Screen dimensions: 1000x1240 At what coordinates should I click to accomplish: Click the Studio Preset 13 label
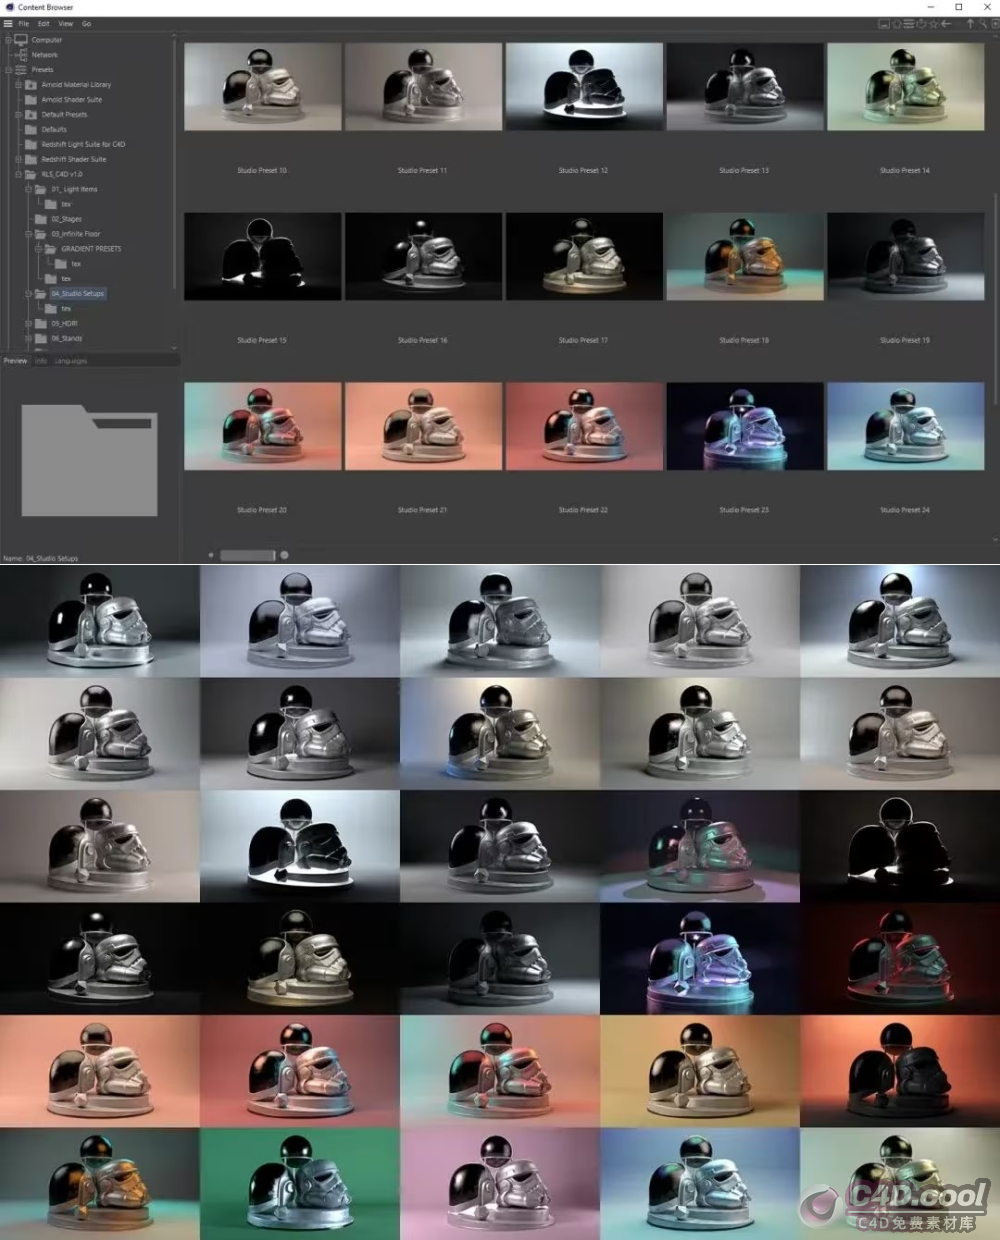coord(745,171)
